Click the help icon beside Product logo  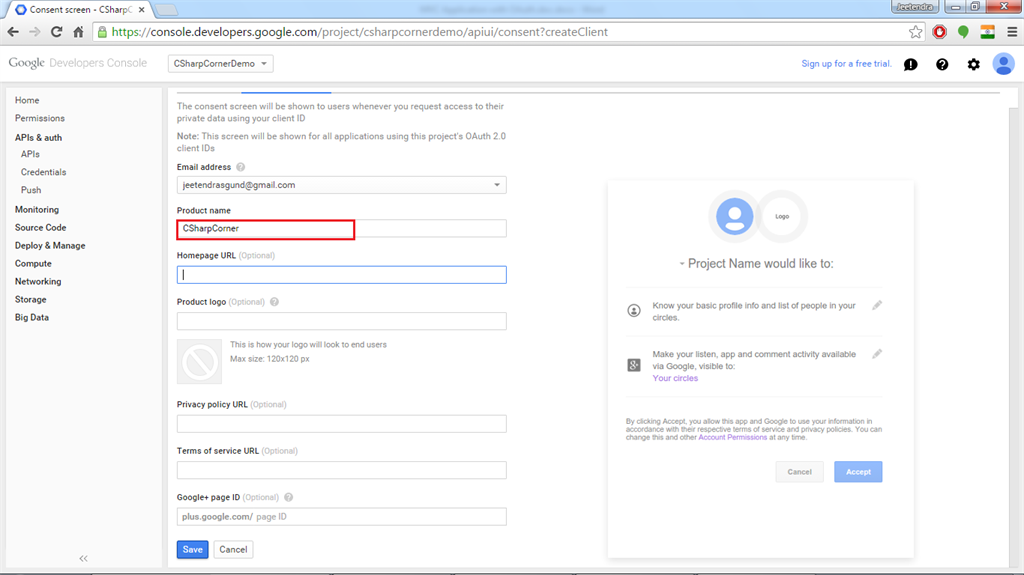[x=274, y=301]
